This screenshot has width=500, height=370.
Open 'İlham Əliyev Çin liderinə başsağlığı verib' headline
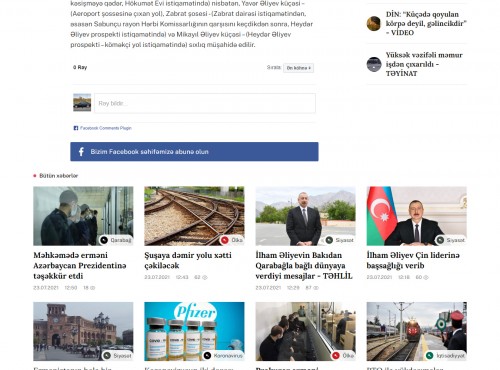coord(413,260)
